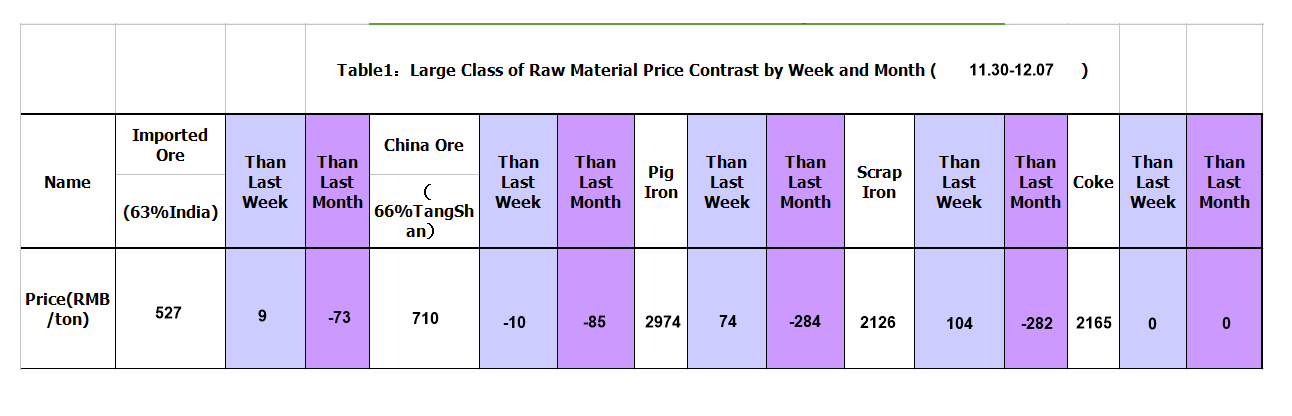1292x416 pixels.
Task: Click the Table1 title cell
Action: click(712, 71)
